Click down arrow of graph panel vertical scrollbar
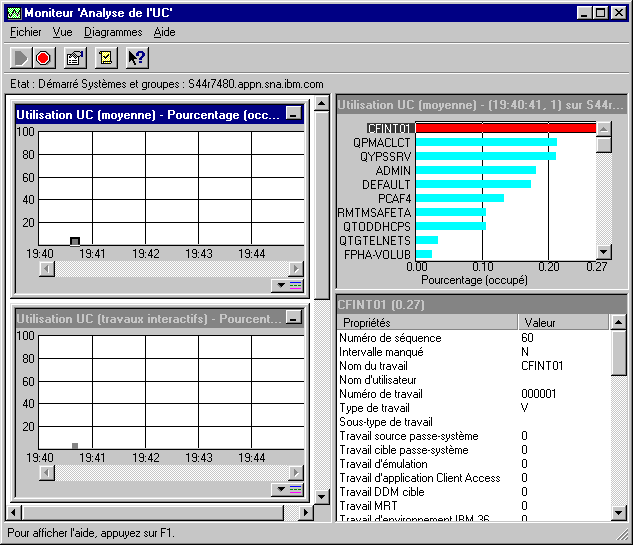The height and width of the screenshot is (545, 633). click(322, 497)
